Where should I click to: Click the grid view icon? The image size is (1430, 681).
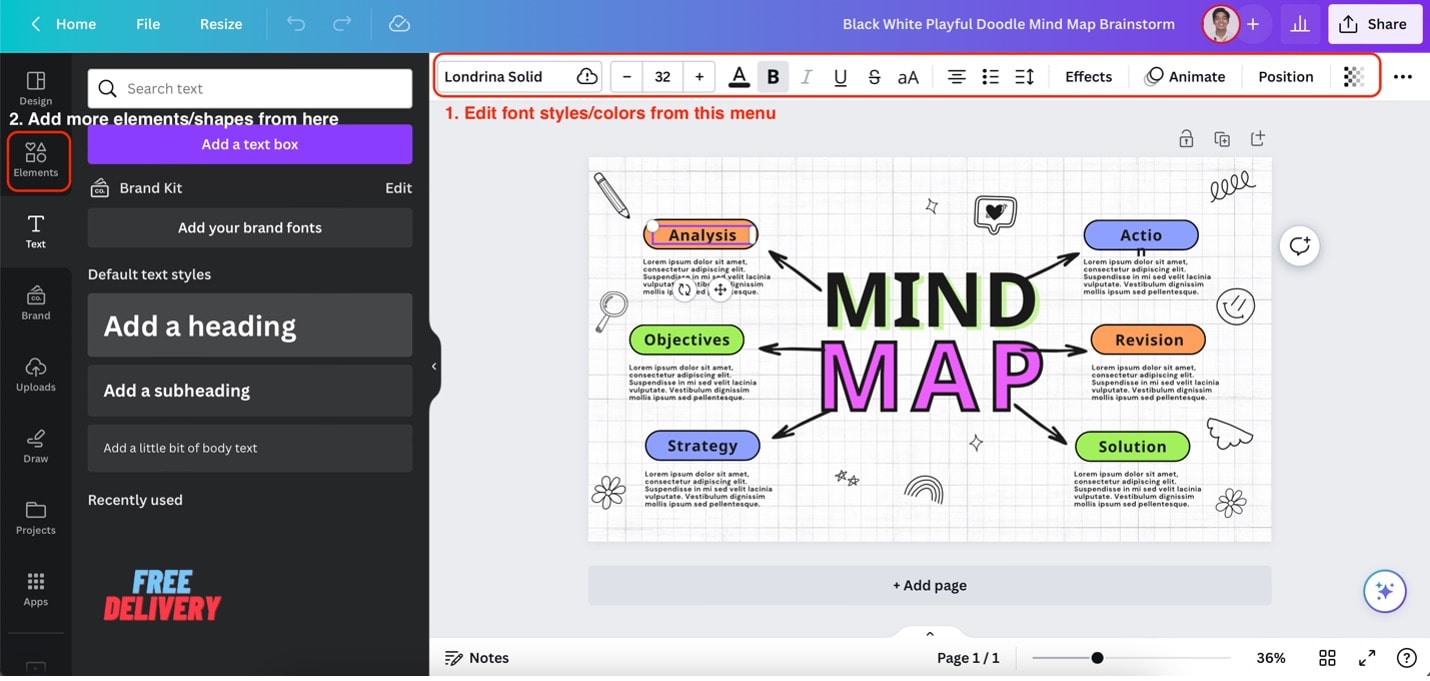point(1327,658)
